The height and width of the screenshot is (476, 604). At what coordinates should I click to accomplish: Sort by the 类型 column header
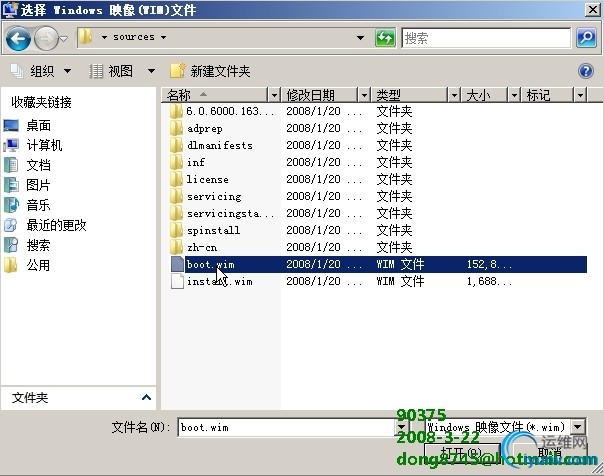click(410, 95)
